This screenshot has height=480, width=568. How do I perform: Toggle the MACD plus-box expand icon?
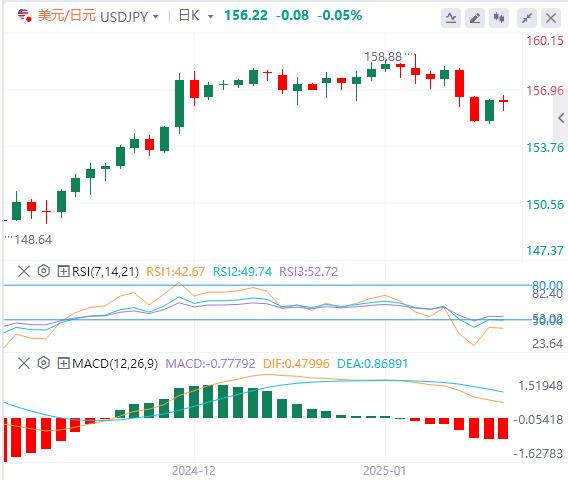coord(63,363)
